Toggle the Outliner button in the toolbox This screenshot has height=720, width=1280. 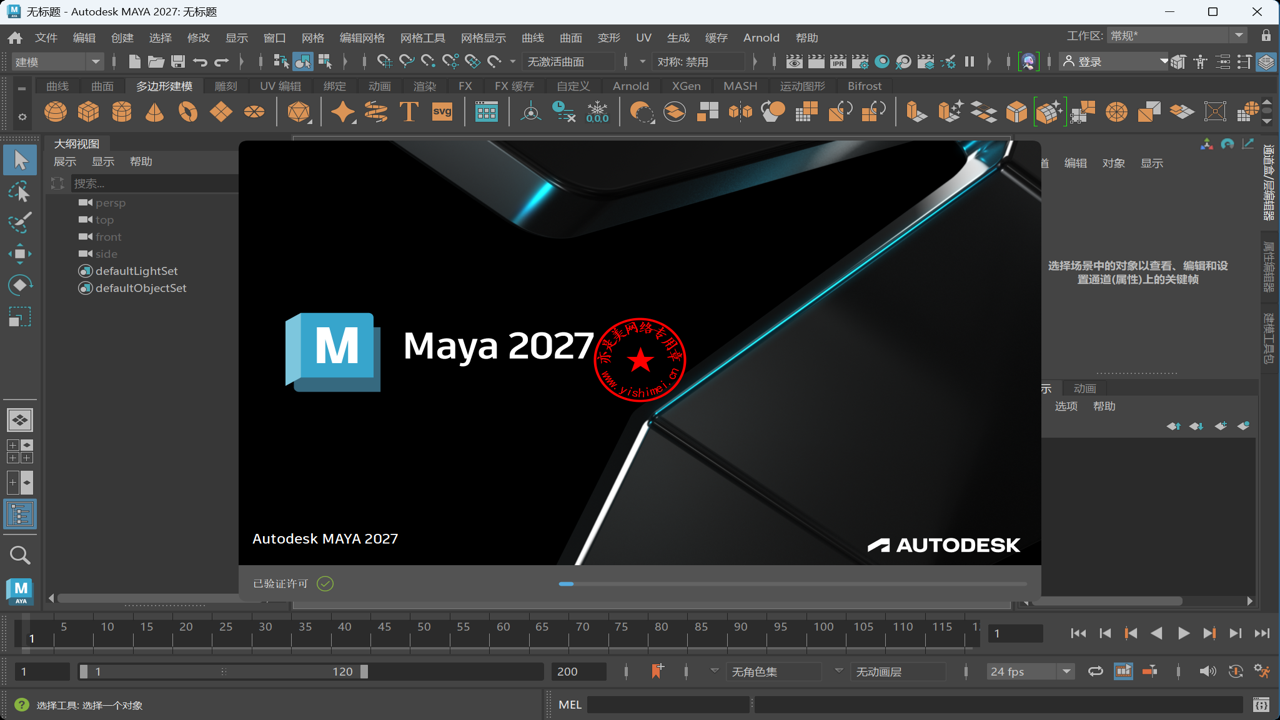pos(19,515)
